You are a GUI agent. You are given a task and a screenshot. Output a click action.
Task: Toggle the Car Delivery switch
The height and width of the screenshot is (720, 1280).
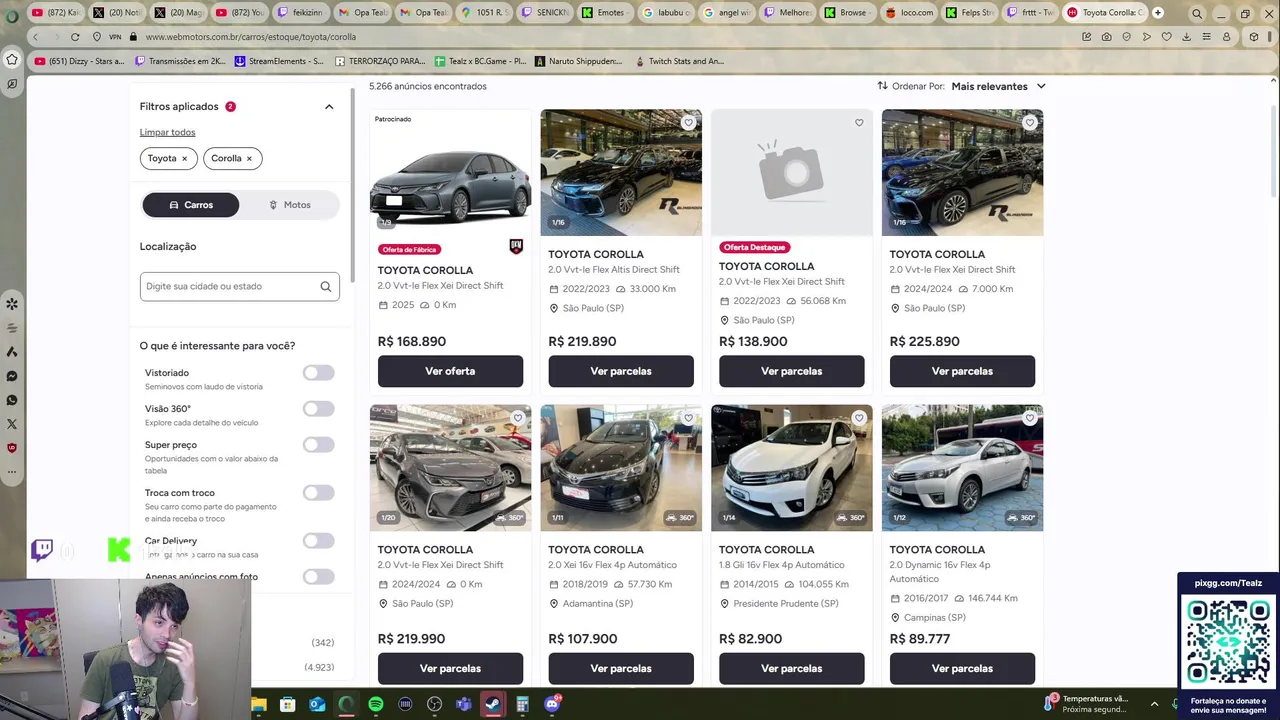pyautogui.click(x=318, y=541)
